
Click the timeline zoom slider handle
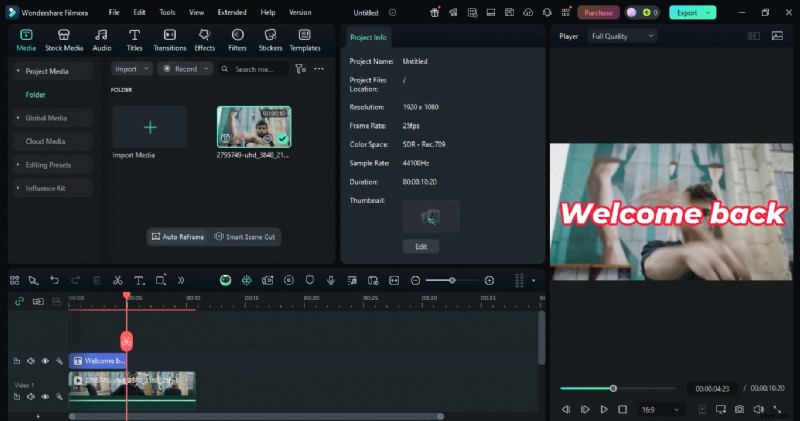click(453, 281)
